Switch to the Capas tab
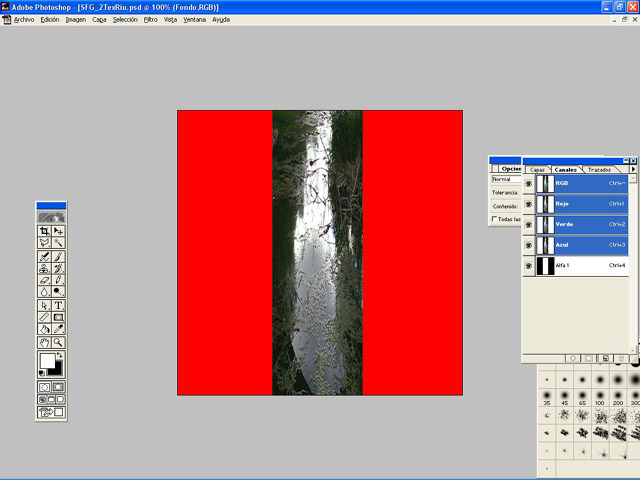The image size is (640, 480). tap(537, 170)
